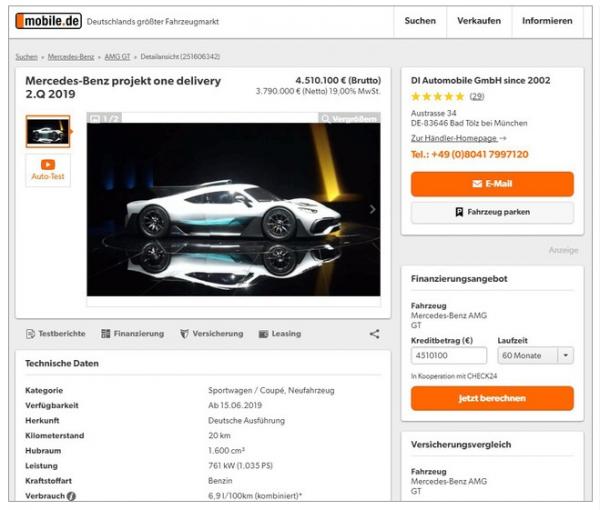
Task: Show next car photo with right arrow
Action: 372,209
